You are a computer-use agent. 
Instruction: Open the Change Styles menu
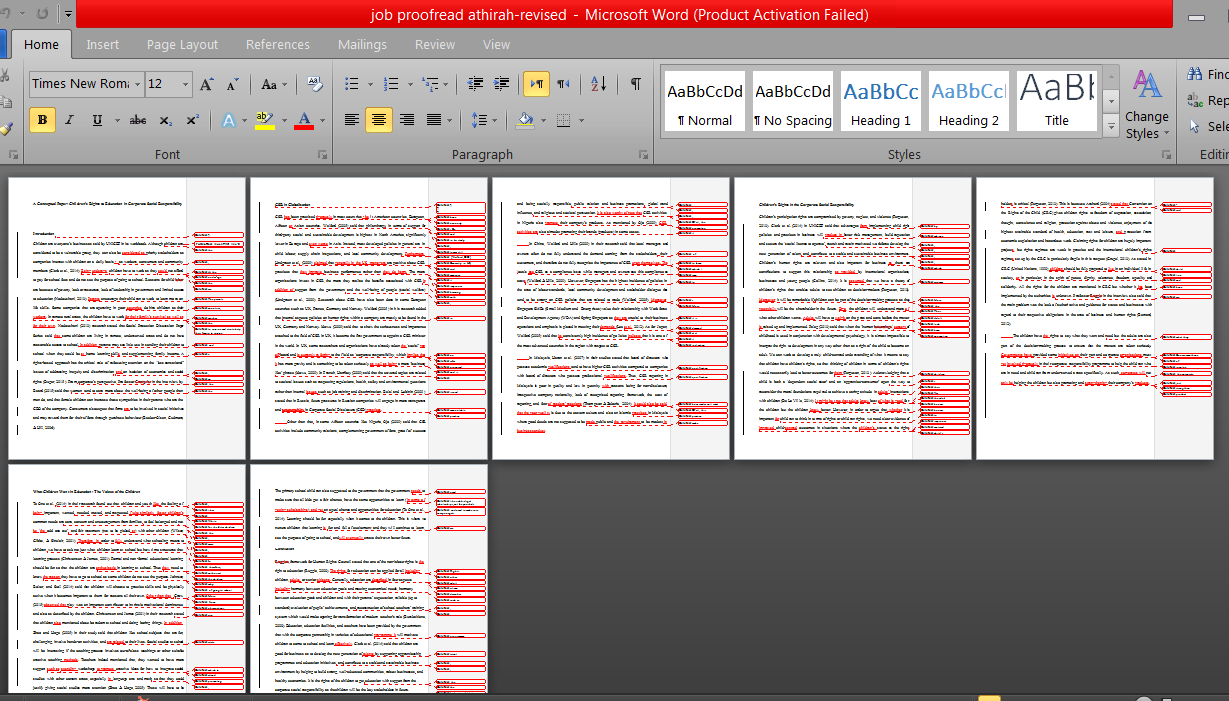(x=1147, y=104)
